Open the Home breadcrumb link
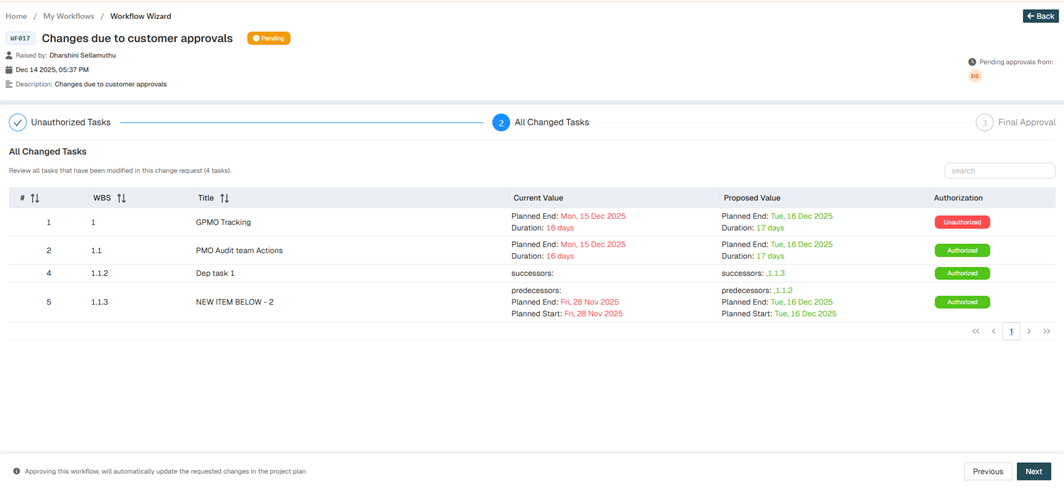The width and height of the screenshot is (1064, 488). pyautogui.click(x=16, y=16)
